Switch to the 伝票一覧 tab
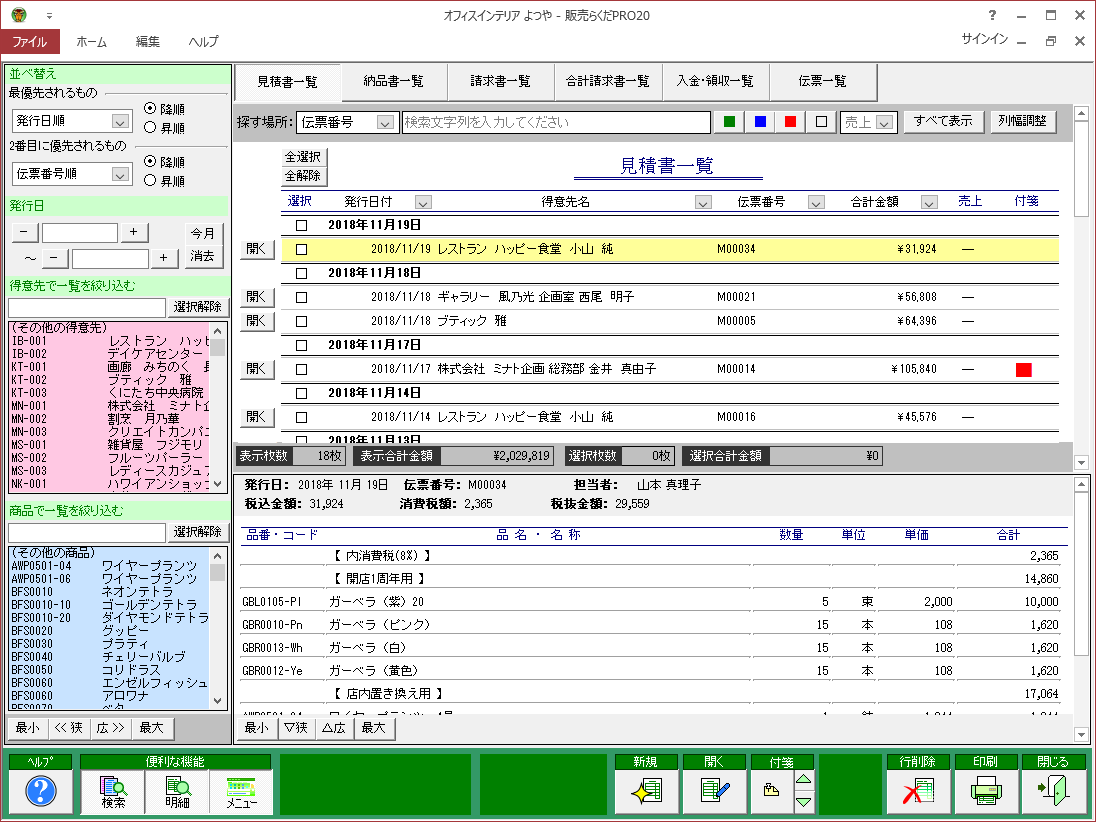 tap(823, 82)
